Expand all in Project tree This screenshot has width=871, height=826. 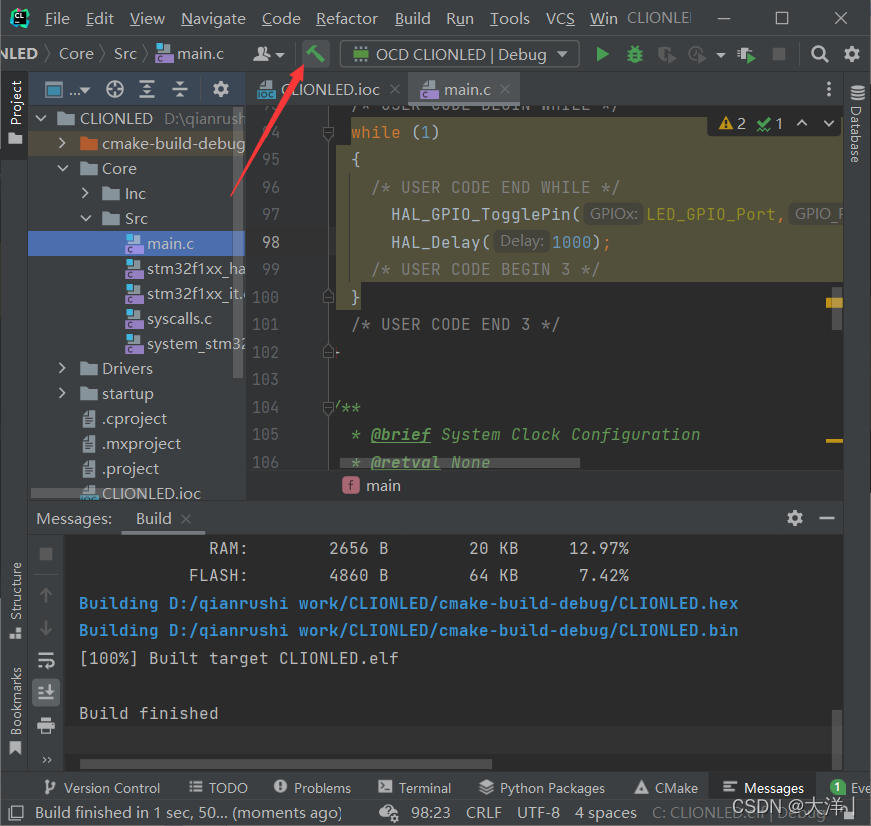coord(147,89)
